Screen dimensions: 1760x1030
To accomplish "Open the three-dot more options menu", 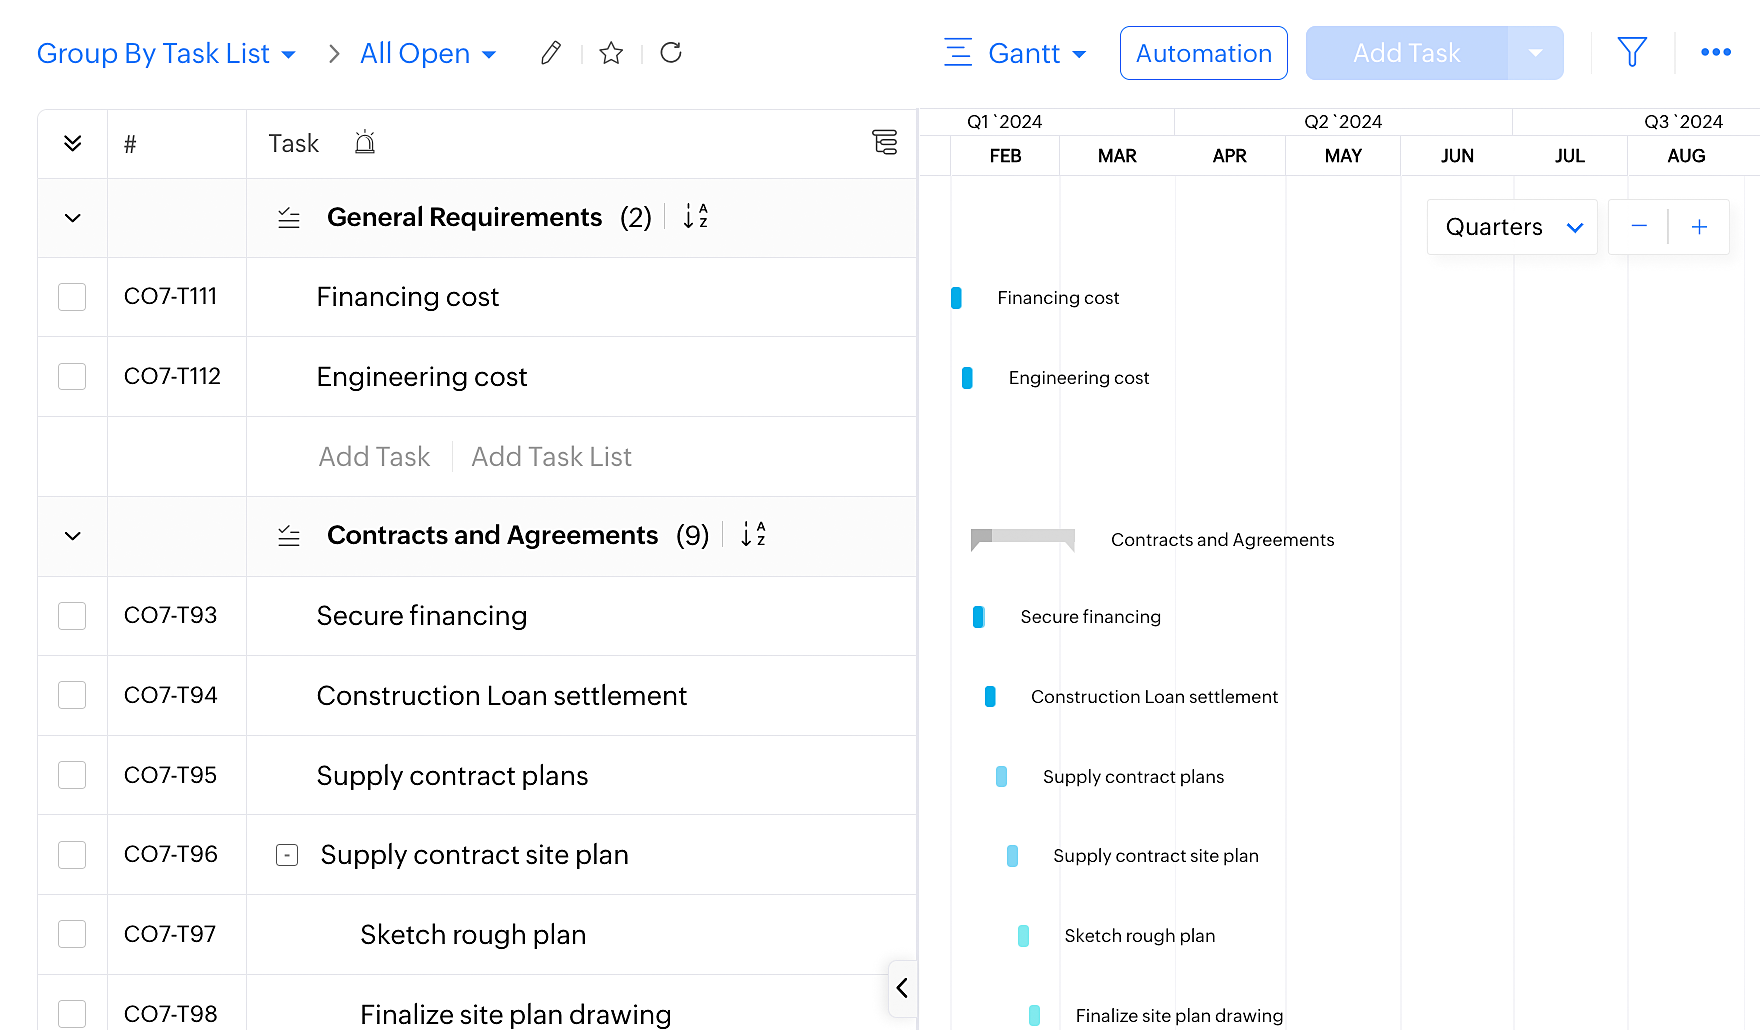I will 1715,52.
